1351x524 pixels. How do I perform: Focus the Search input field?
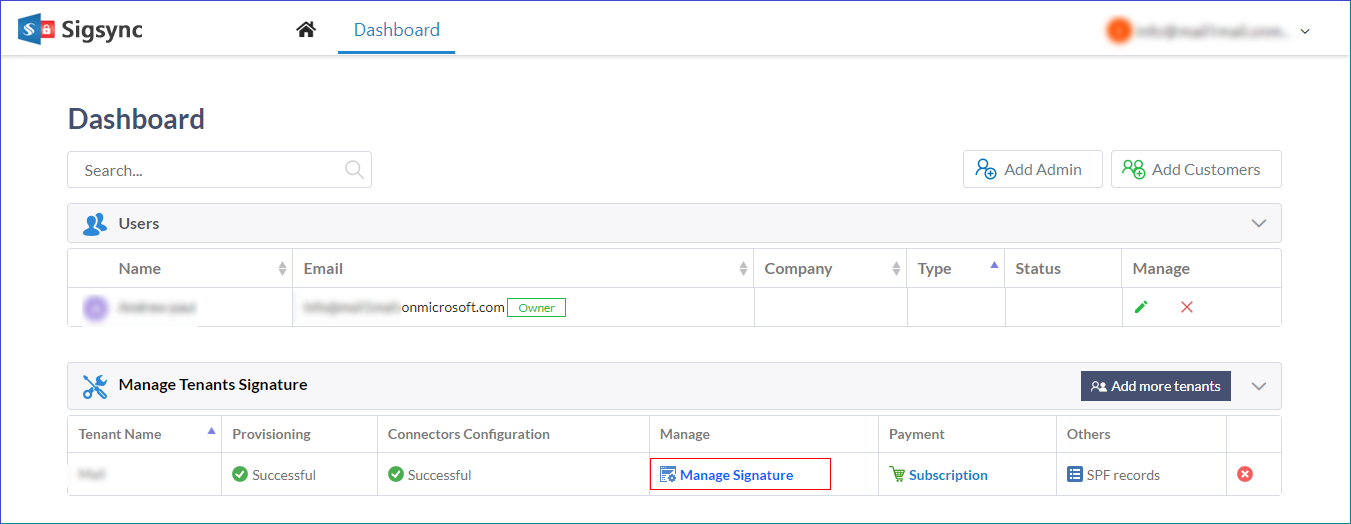pyautogui.click(x=205, y=170)
